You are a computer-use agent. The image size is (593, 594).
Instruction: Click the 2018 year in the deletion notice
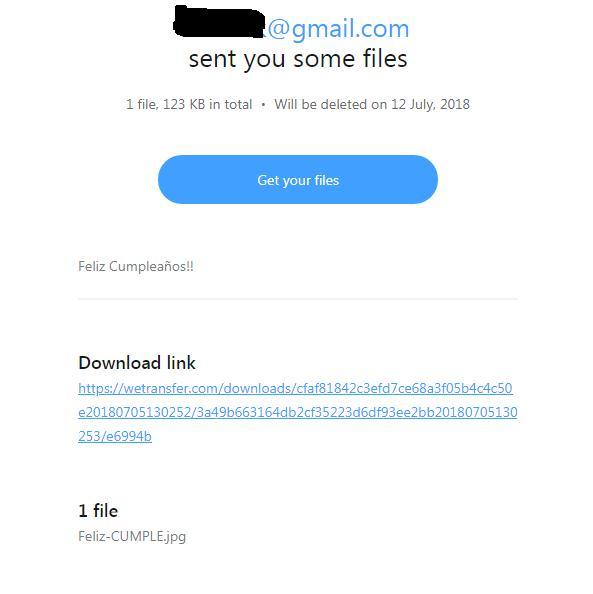point(455,104)
